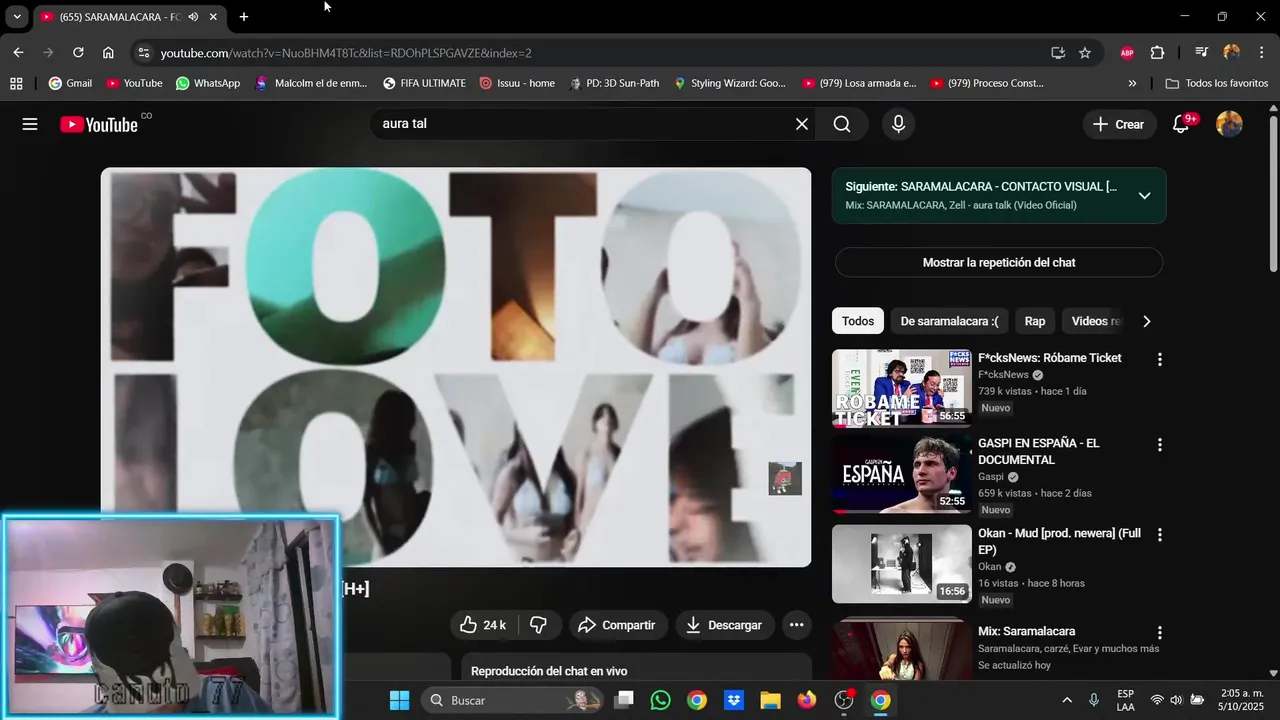Open options menu for Okan Mud video
1280x720 pixels.
[x=1160, y=535]
